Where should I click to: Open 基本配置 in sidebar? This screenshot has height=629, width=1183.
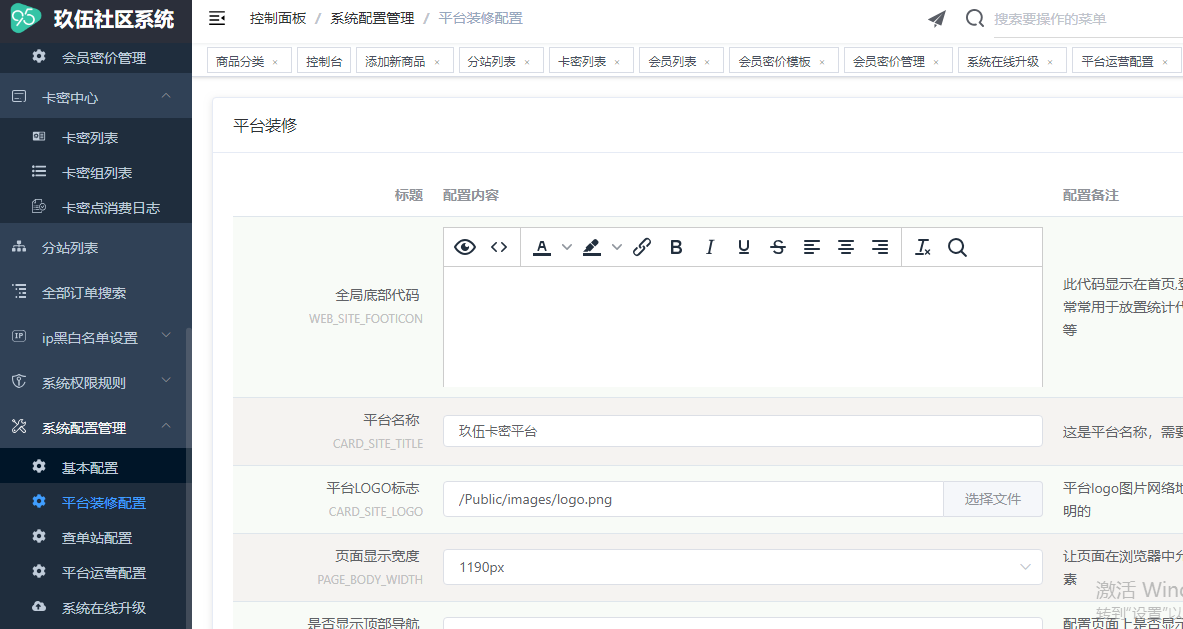pyautogui.click(x=96, y=468)
